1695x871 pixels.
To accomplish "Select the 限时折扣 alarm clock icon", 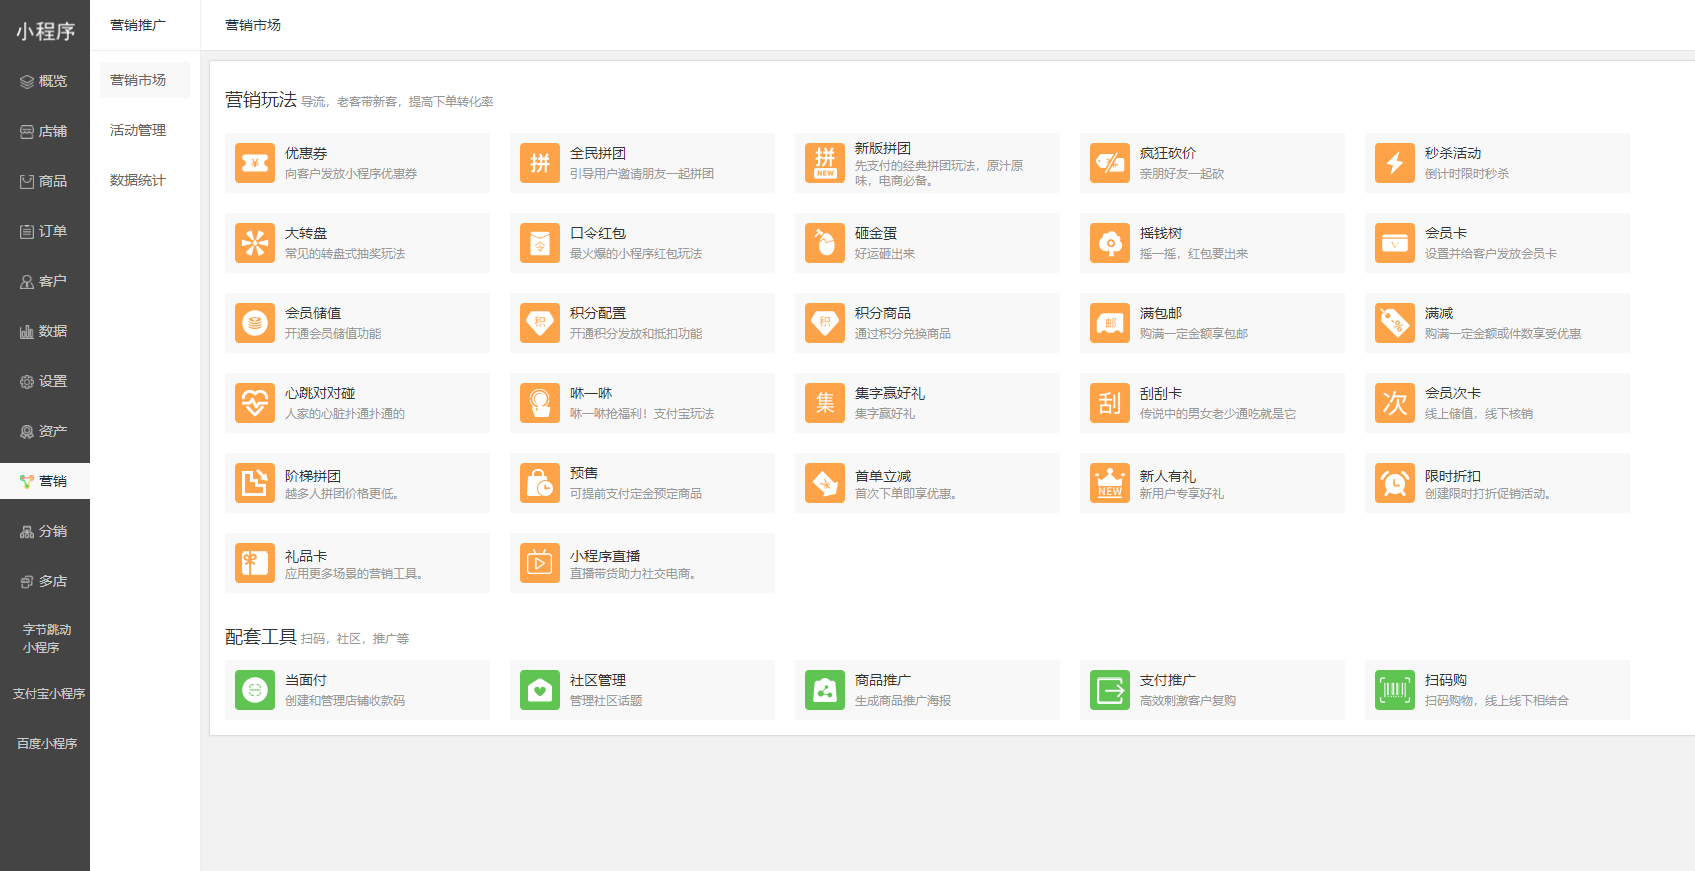I will point(1395,483).
